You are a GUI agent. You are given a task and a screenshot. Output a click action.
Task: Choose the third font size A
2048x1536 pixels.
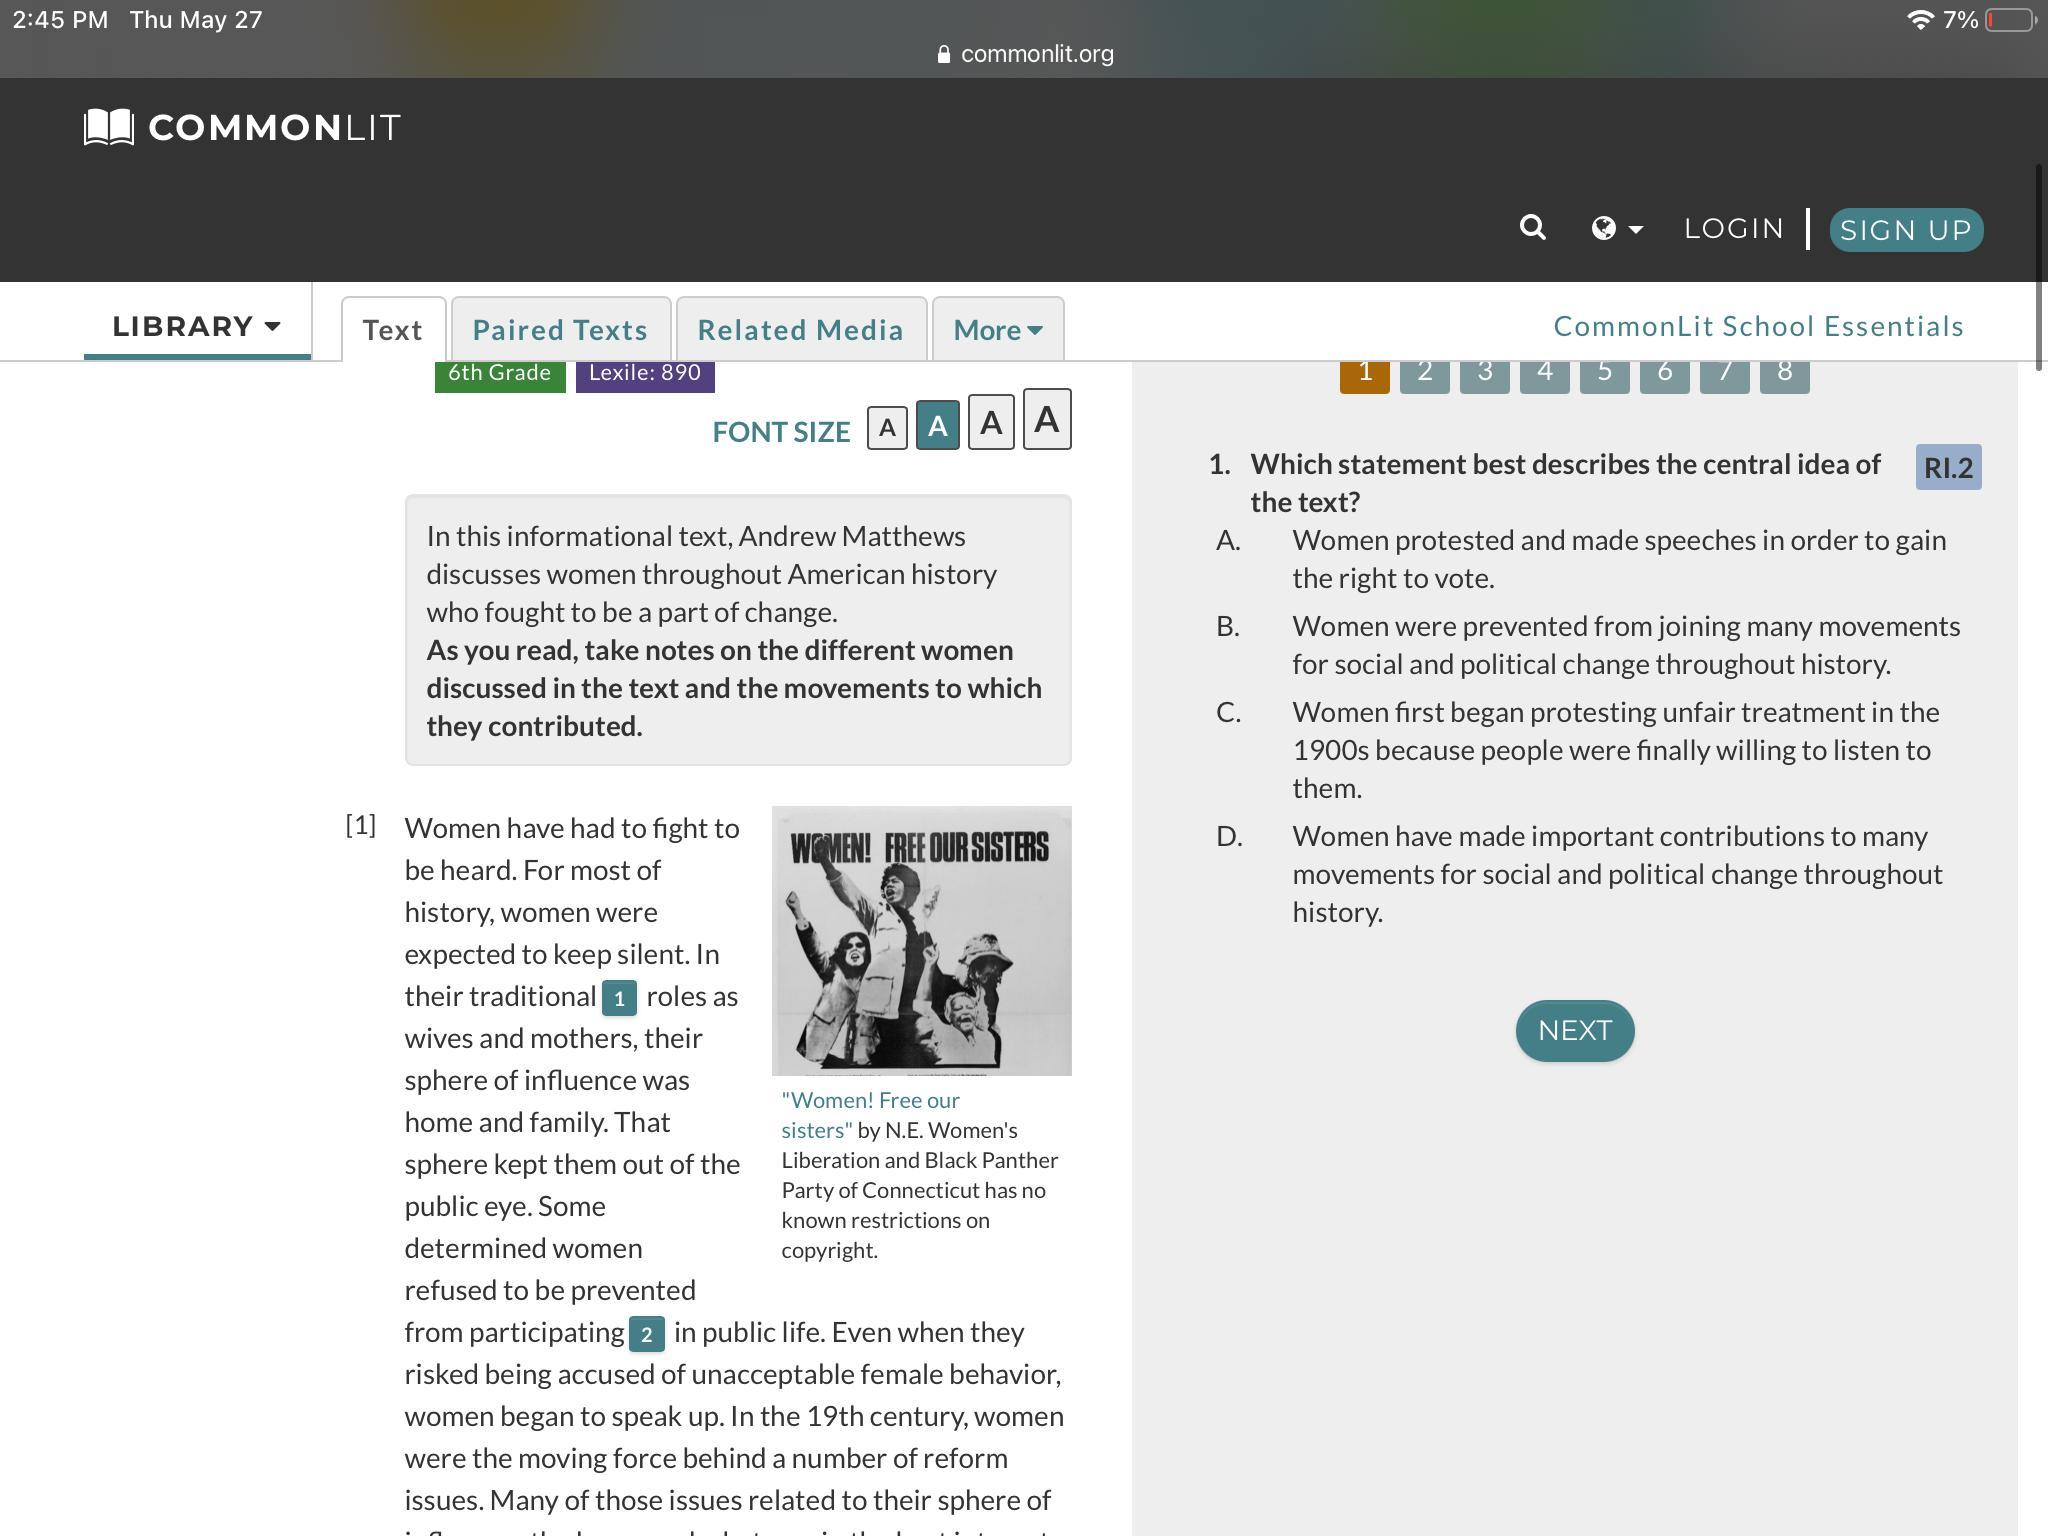(x=990, y=423)
